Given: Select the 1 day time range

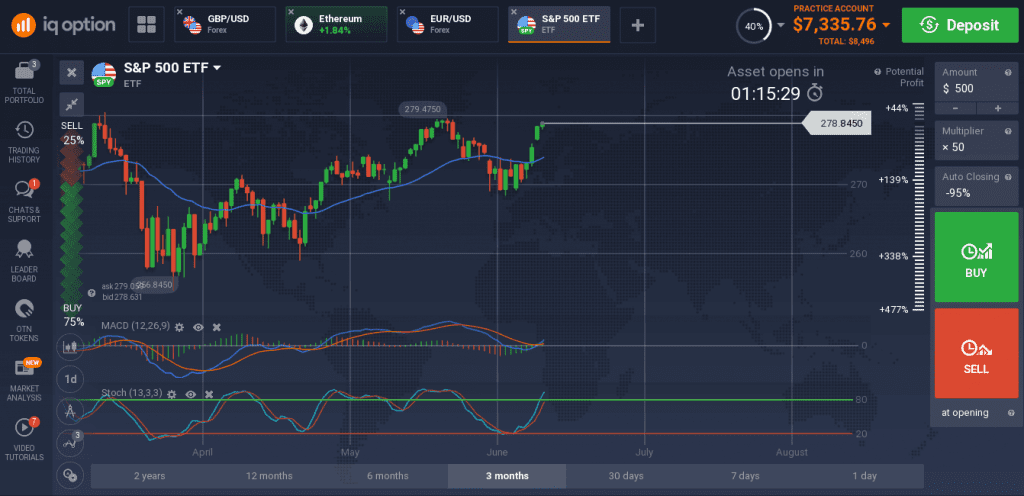Looking at the screenshot, I should pyautogui.click(x=864, y=476).
